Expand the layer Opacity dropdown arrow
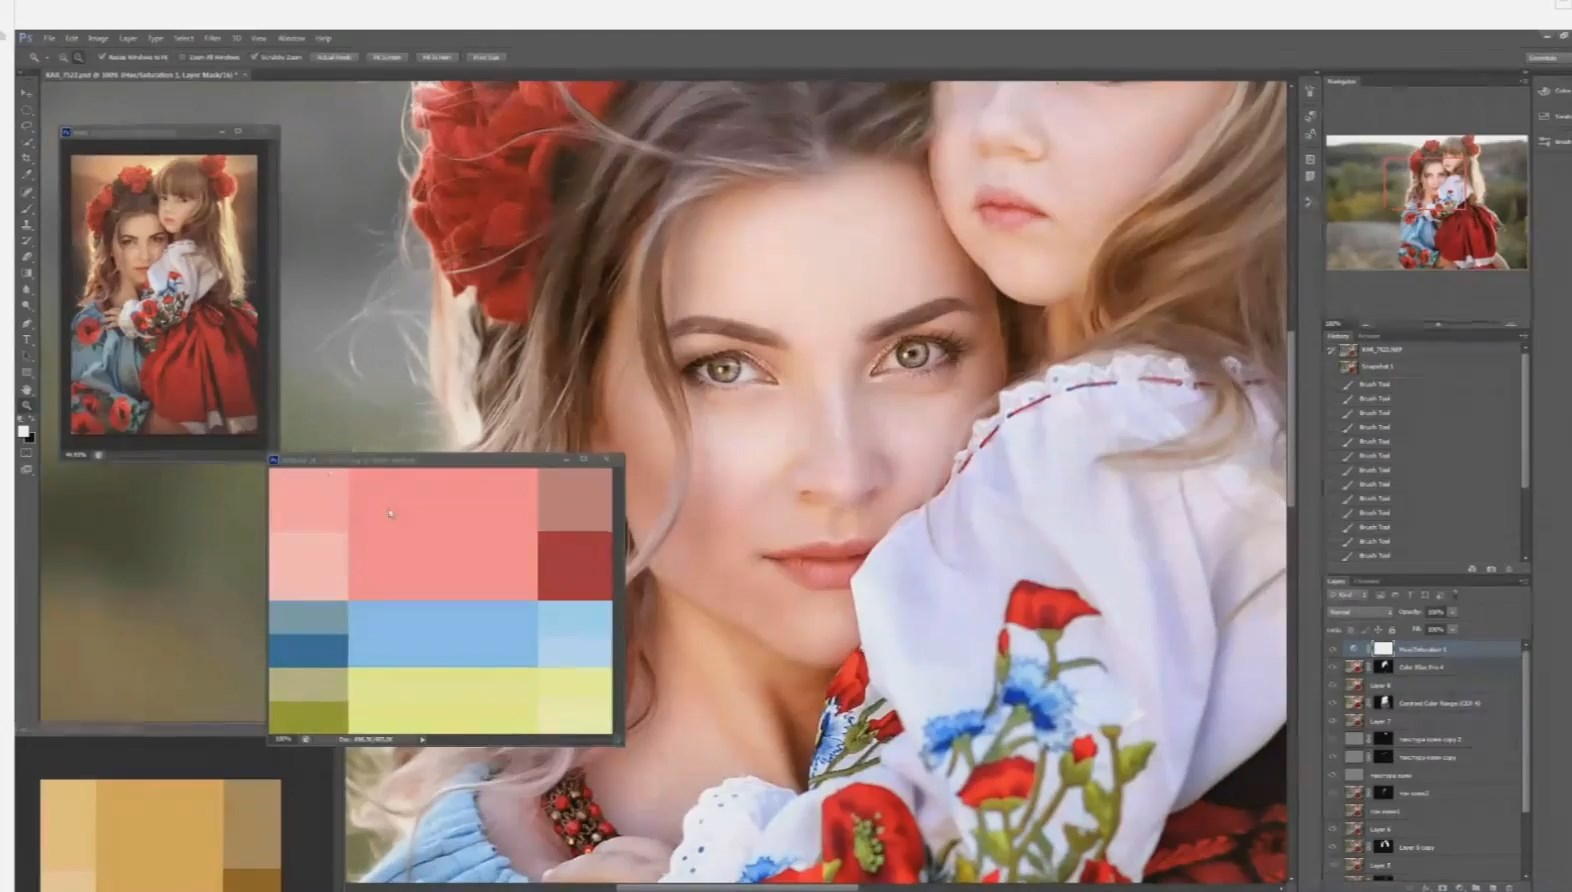Image resolution: width=1572 pixels, height=892 pixels. coord(1453,612)
